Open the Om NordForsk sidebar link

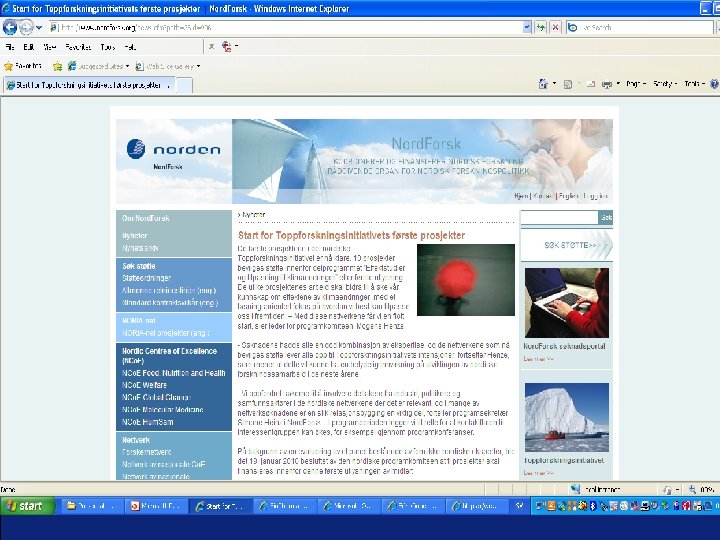[x=146, y=218]
